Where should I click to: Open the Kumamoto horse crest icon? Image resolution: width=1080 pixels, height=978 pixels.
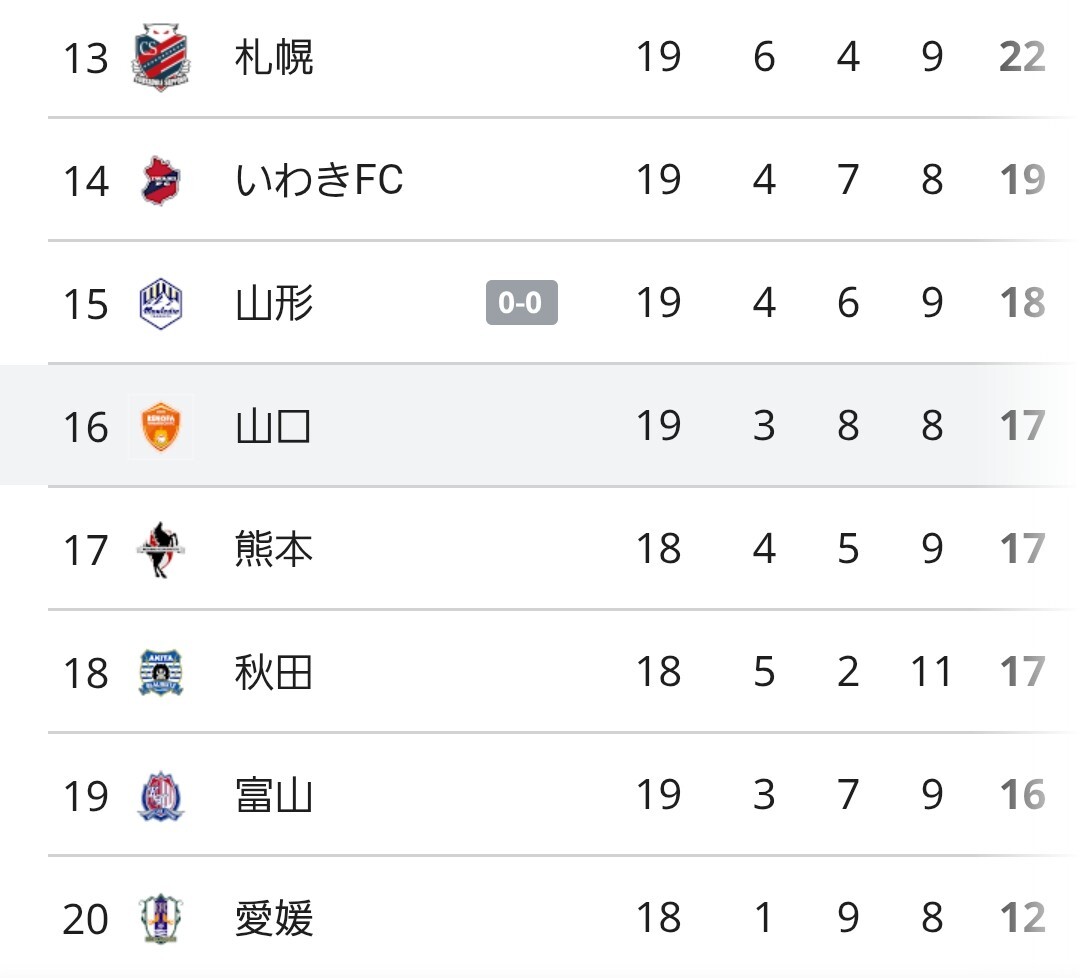click(x=160, y=550)
